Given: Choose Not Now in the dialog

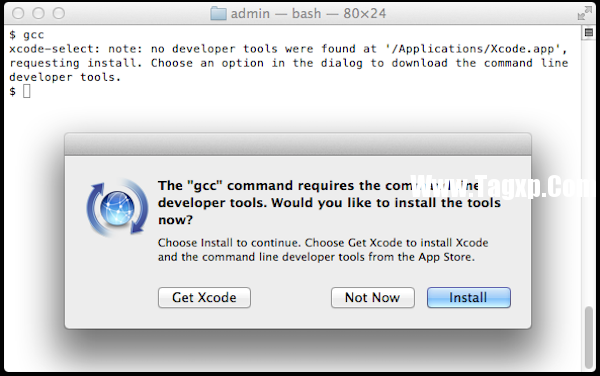Looking at the screenshot, I should coord(373,298).
